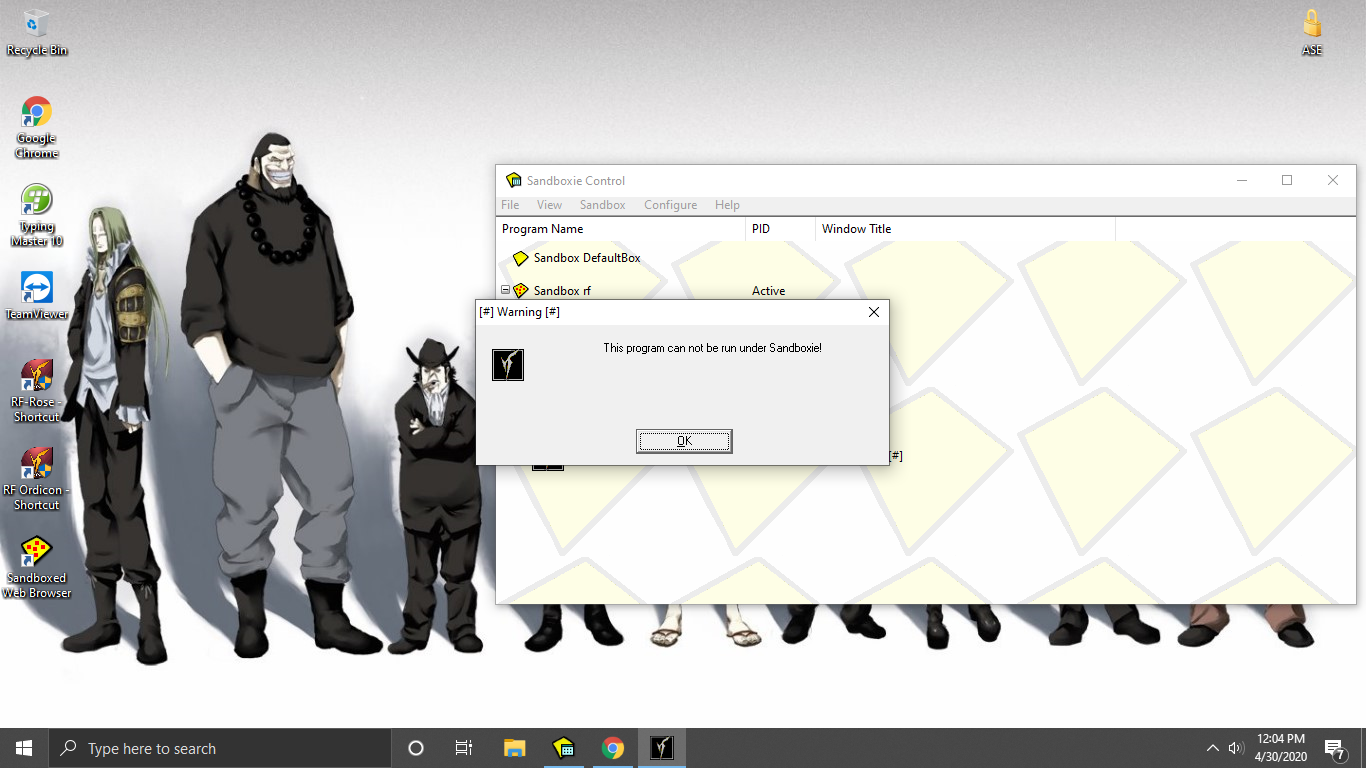Open the Help menu in Sandboxie Control
This screenshot has height=768, width=1366.
pyautogui.click(x=727, y=205)
